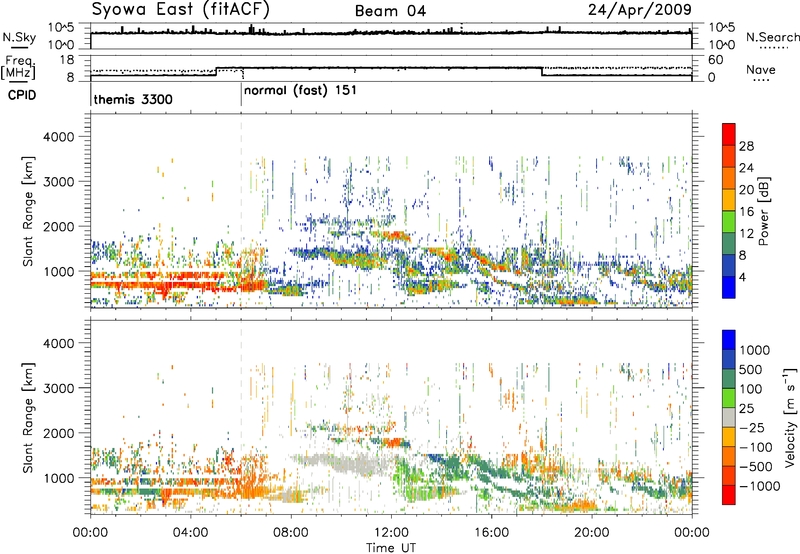Click the '-1000' tick on Velocity colorbar
The height and width of the screenshot is (554, 800).
760,486
